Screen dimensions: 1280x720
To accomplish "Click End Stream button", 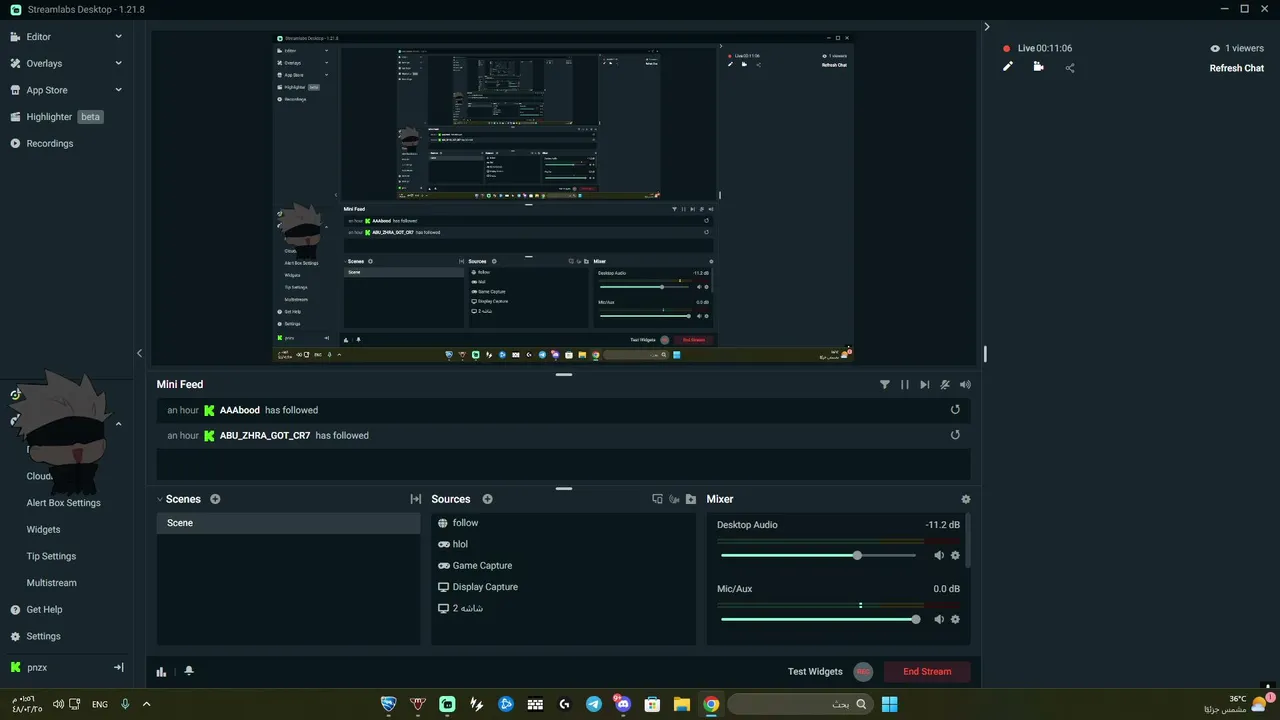I will point(927,672).
